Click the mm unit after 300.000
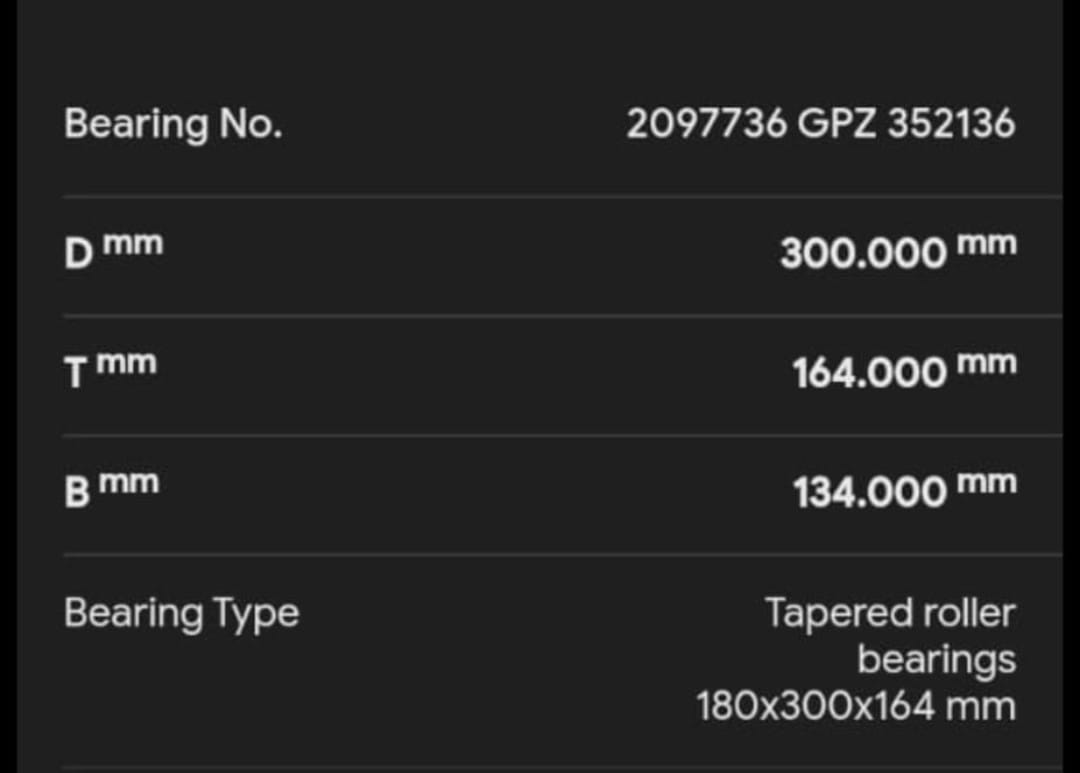Viewport: 1080px width, 773px height. [986, 243]
